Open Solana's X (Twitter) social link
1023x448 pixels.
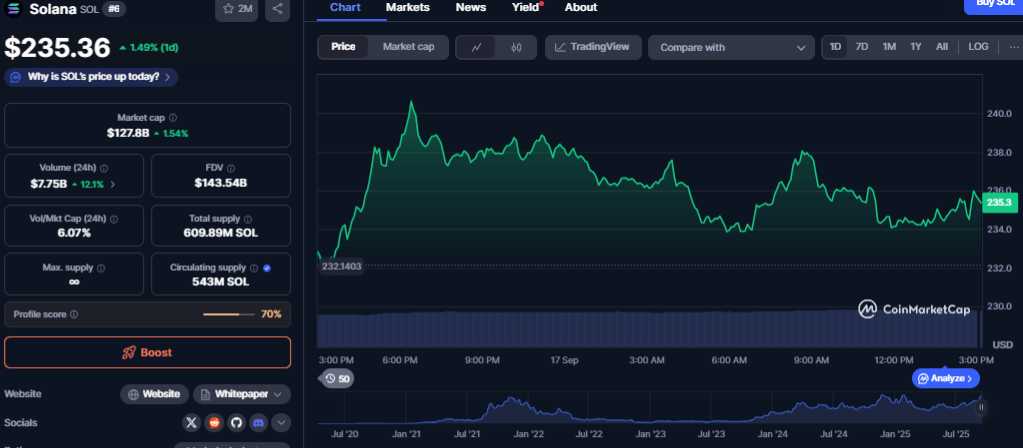point(191,423)
